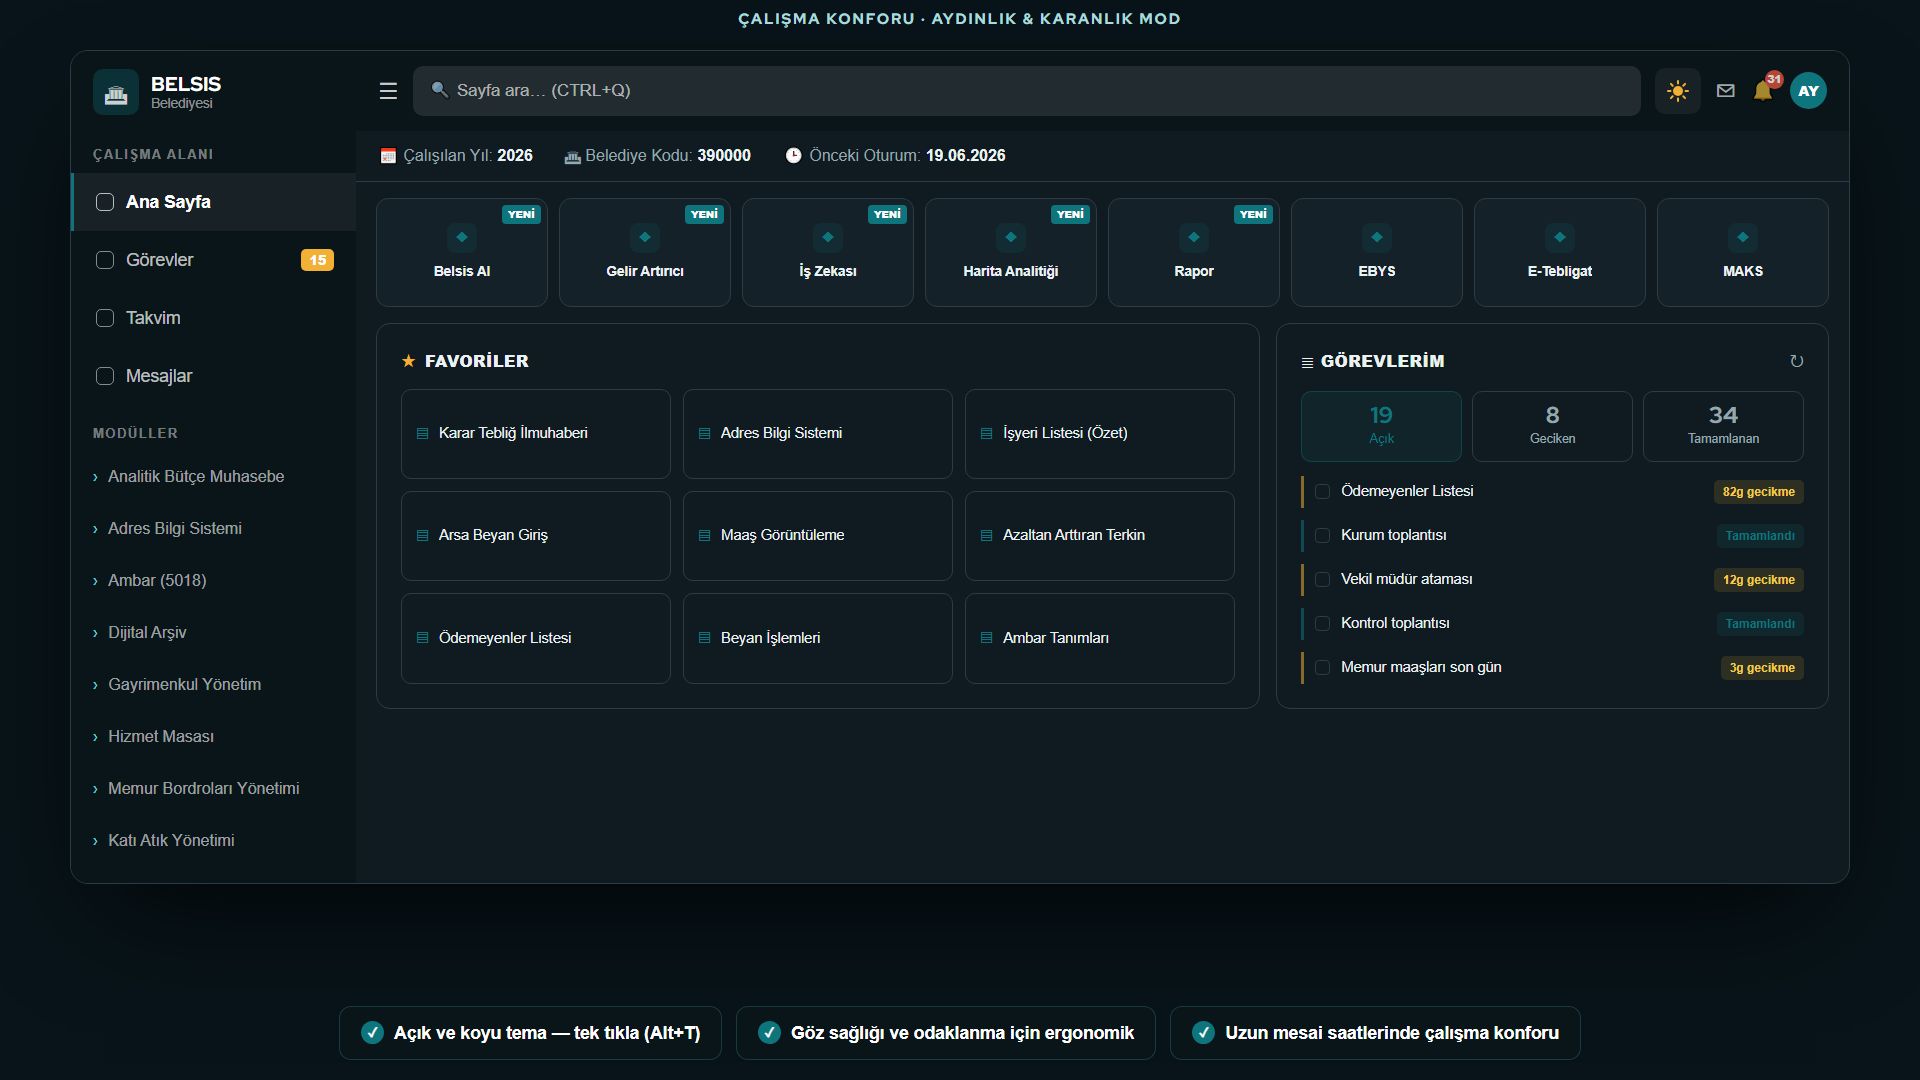Click the Harita Analitiği diamond icon
Image resolution: width=1920 pixels, height=1080 pixels.
coord(1011,237)
